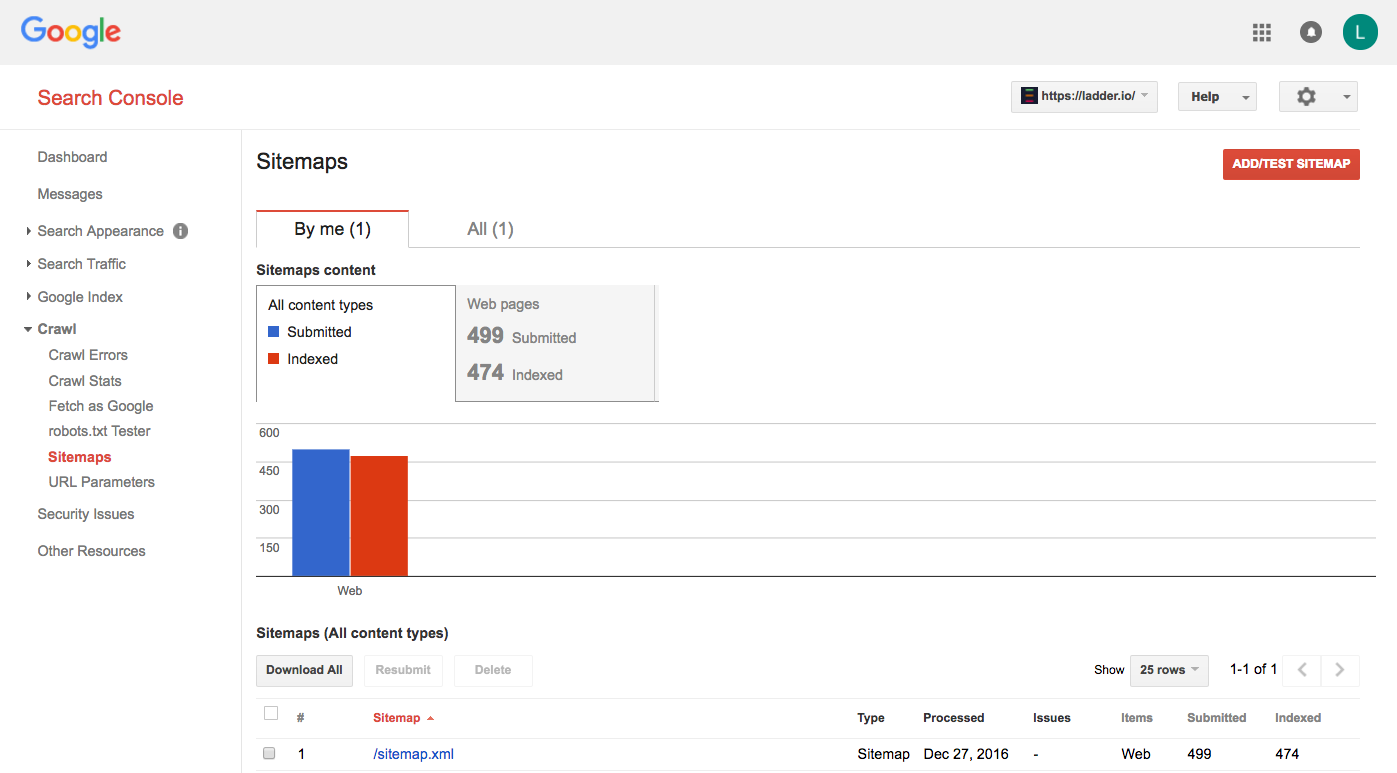Open the /sitemap.xml link
The image size is (1397, 773).
pos(413,754)
